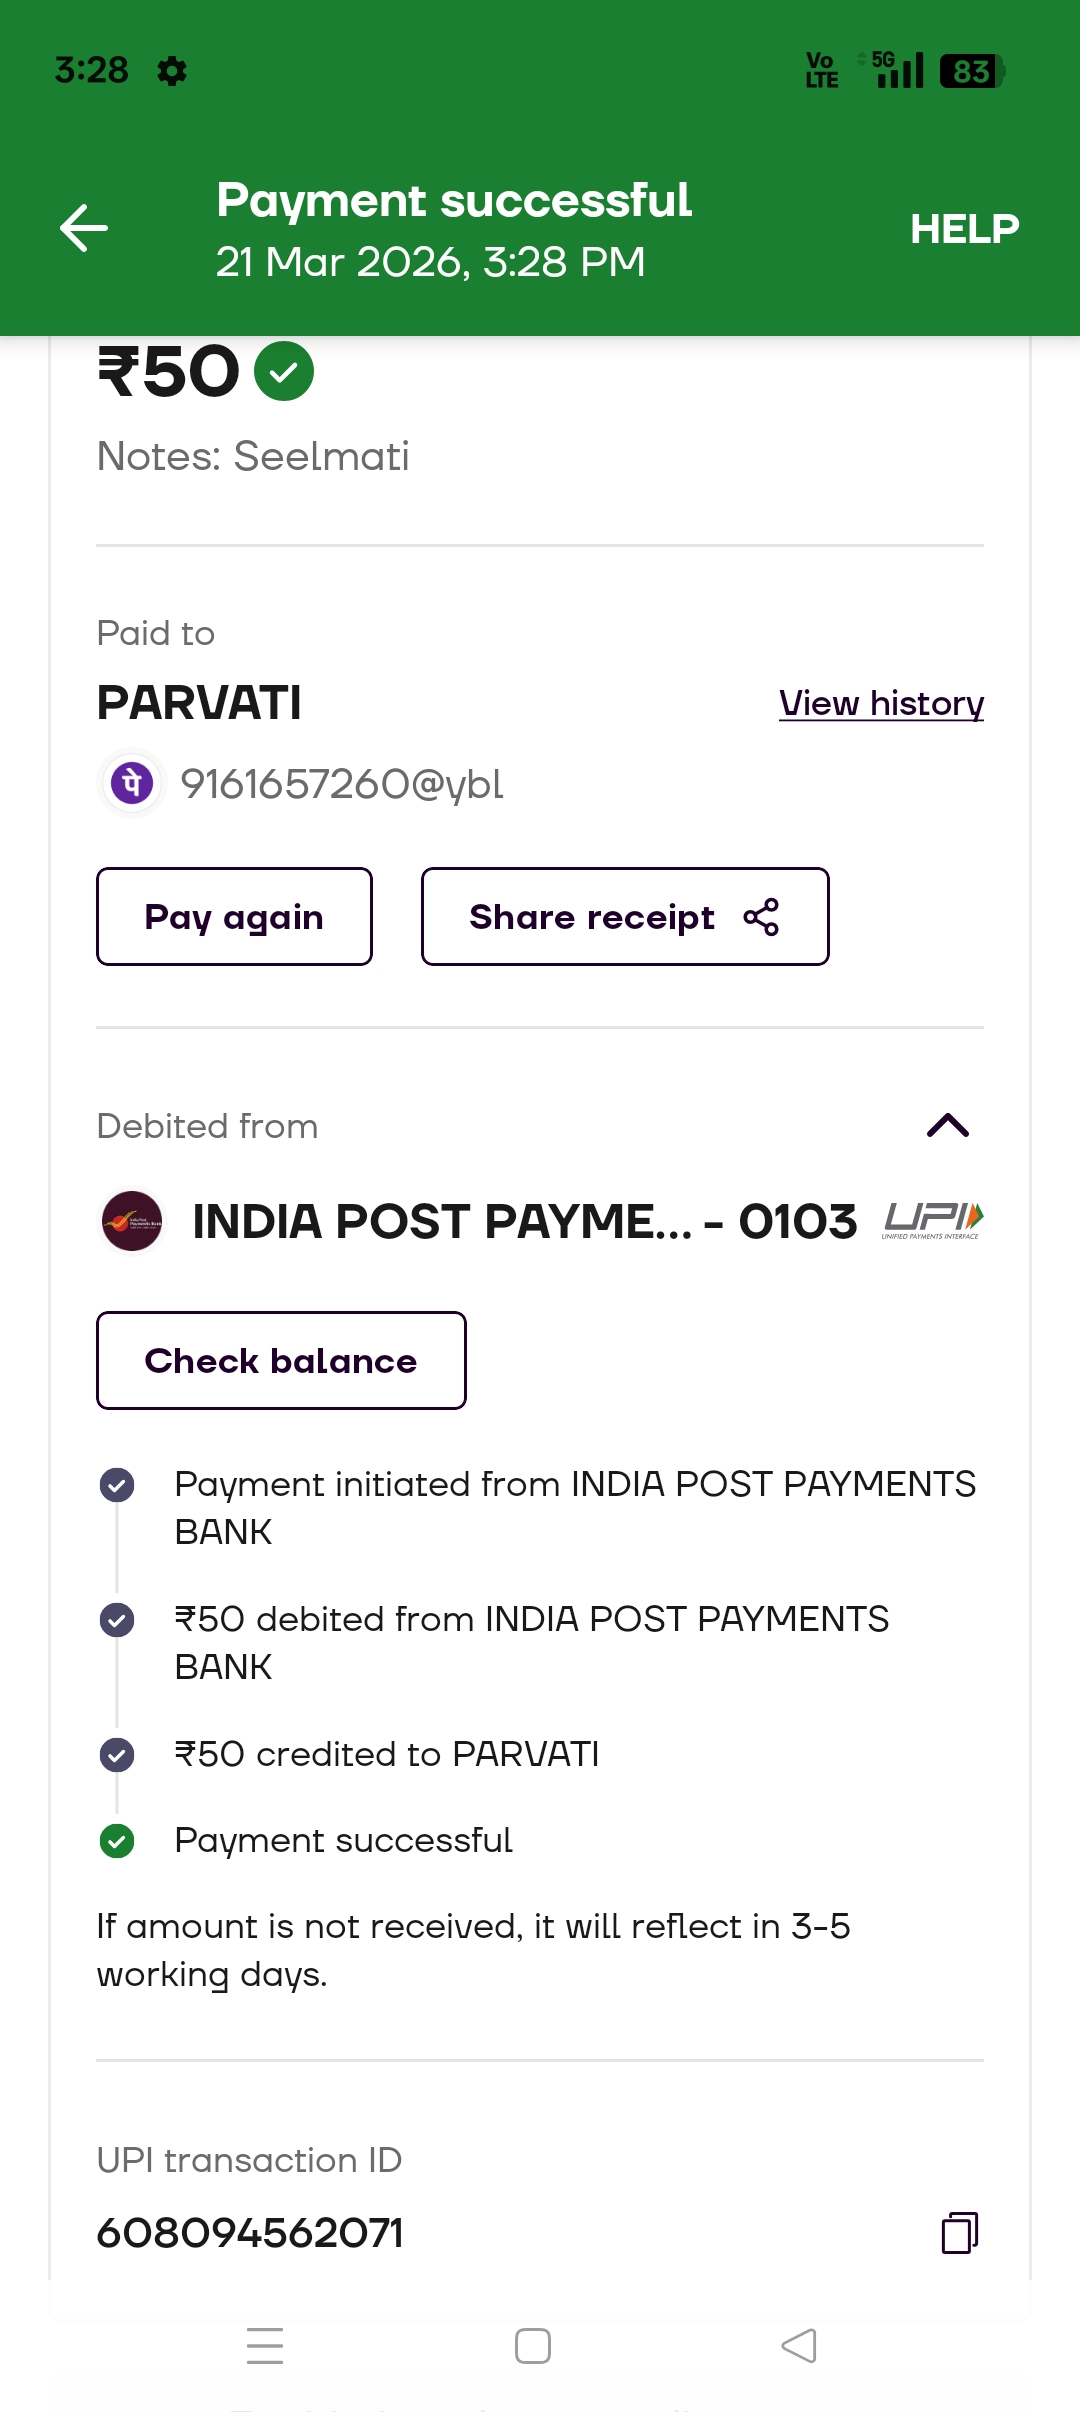This screenshot has width=1080, height=2412.
Task: Tap the back arrow in header
Action: [x=84, y=228]
